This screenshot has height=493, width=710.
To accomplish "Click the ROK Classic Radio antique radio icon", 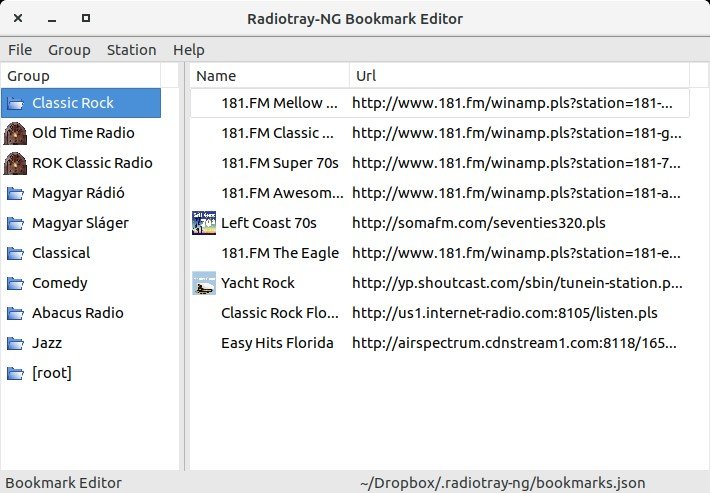I will coord(15,163).
